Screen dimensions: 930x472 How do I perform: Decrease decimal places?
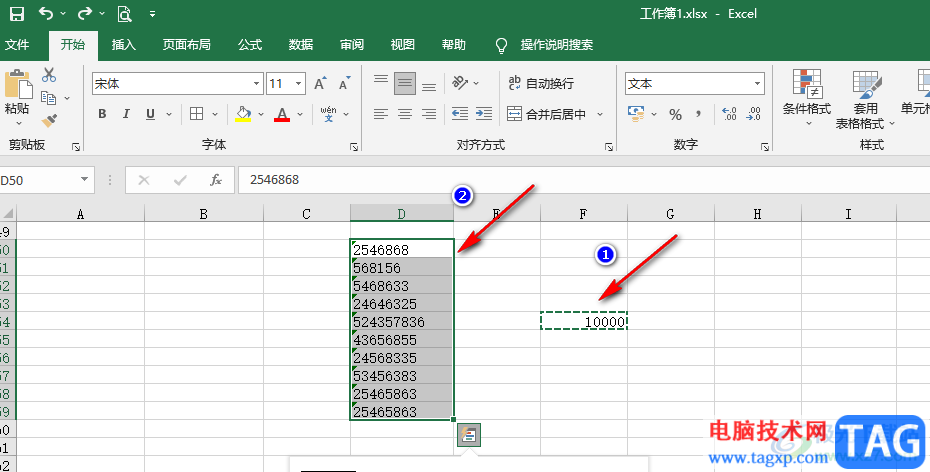tap(753, 114)
